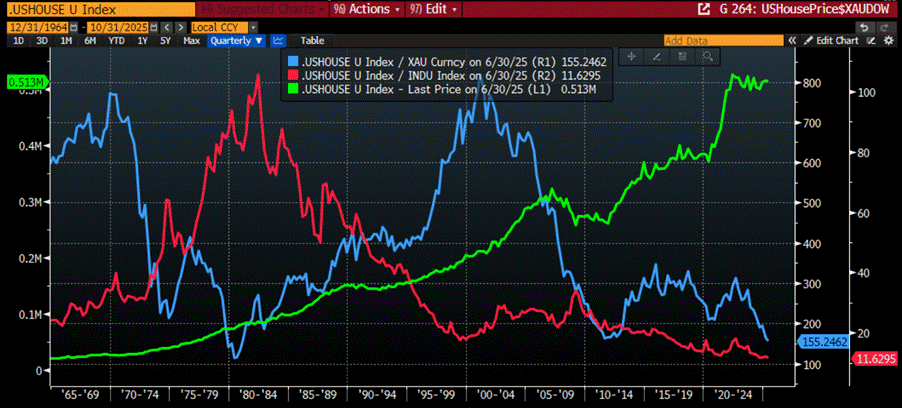Click the '00-'04 x-axis label
902x408 pixels.
495,397
